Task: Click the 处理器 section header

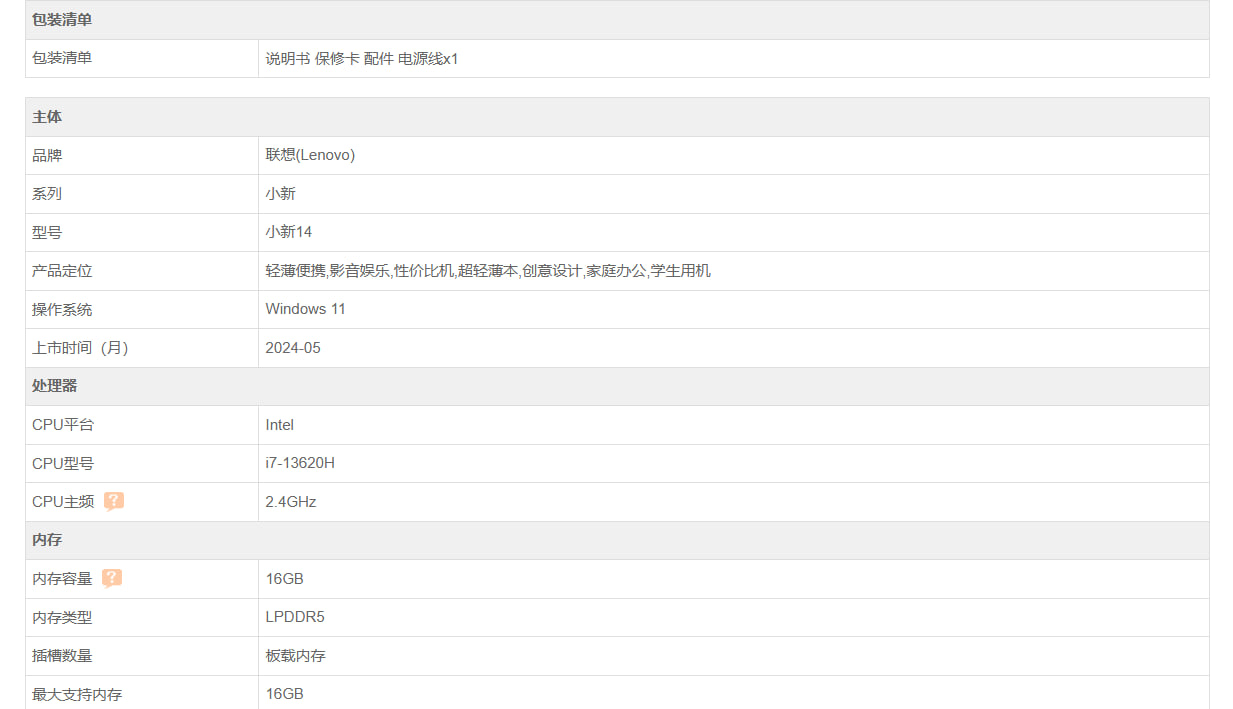Action: click(54, 386)
